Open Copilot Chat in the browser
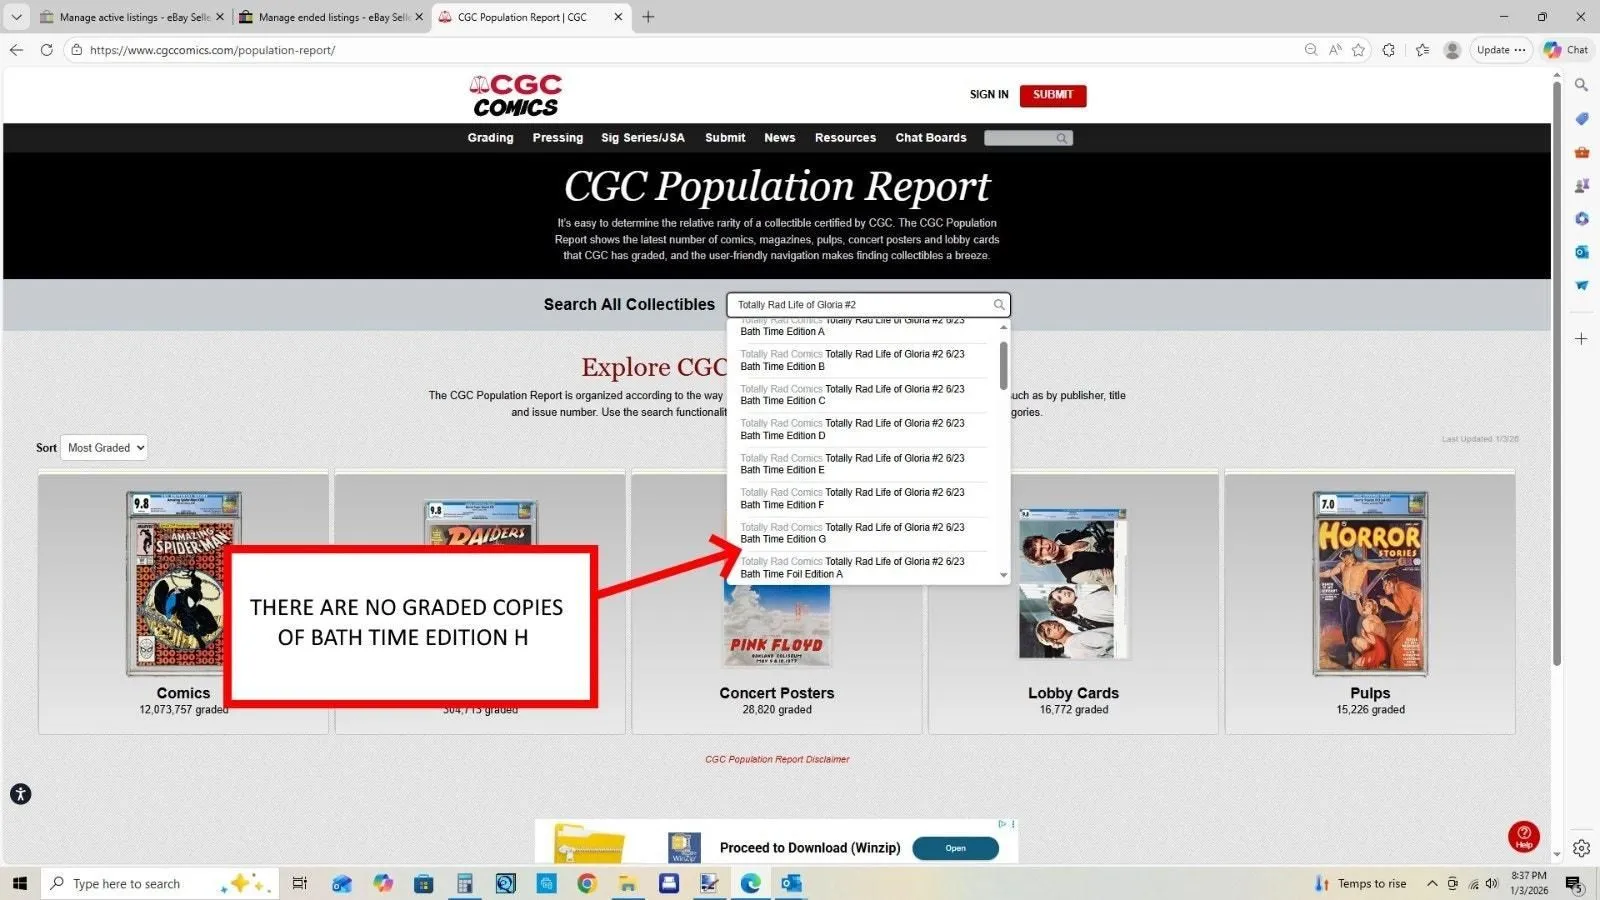 tap(1565, 49)
